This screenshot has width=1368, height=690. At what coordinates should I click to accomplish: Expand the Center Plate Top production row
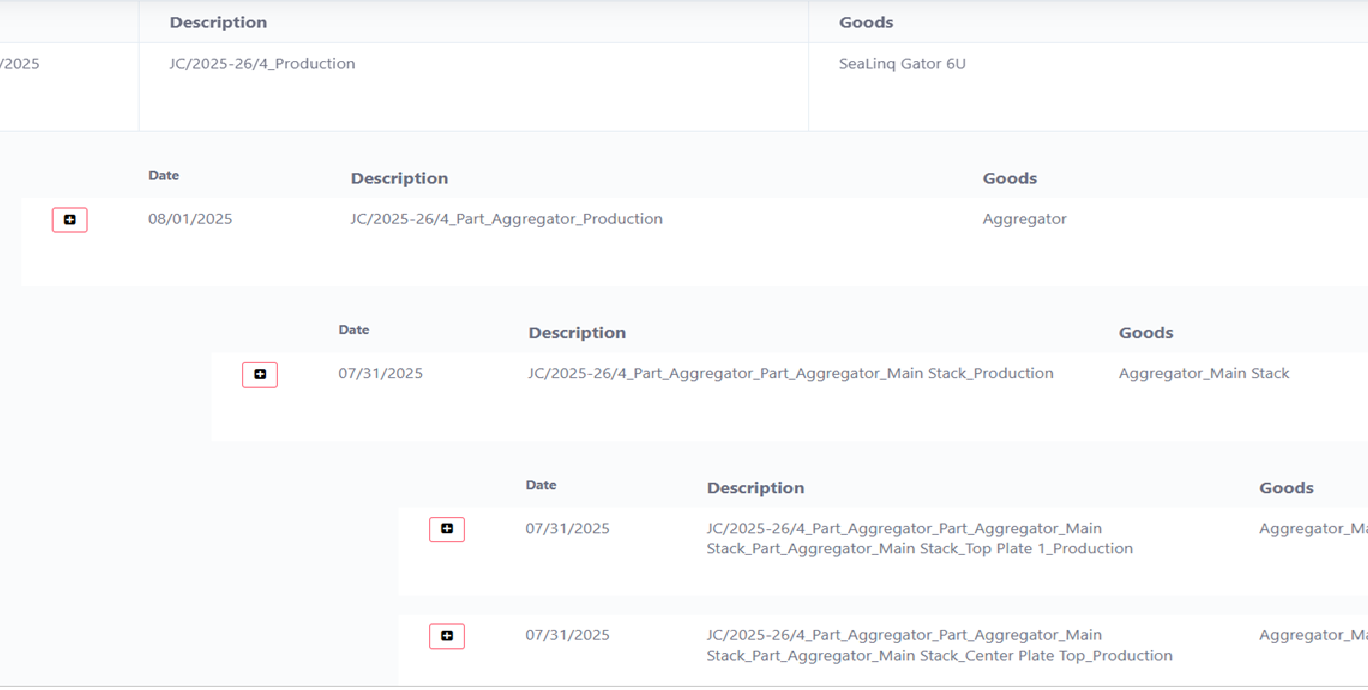pos(447,636)
